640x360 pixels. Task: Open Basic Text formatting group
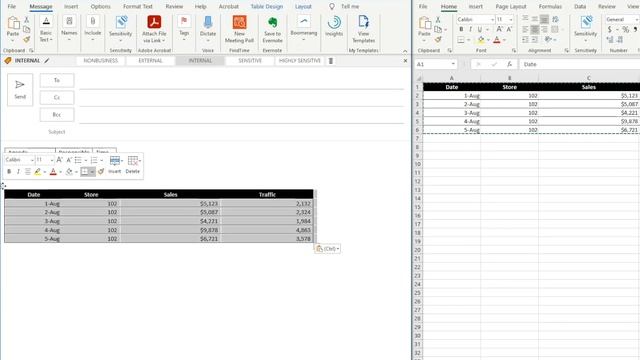coord(46,29)
